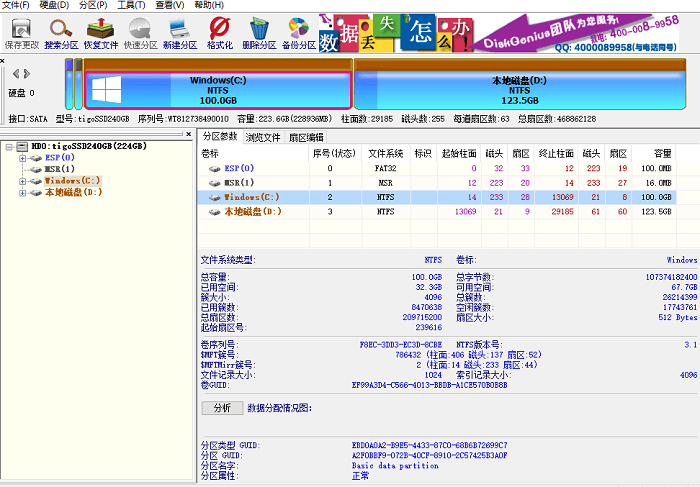Switch to the next disk arrow
This screenshot has height=487, width=700.
point(27,72)
